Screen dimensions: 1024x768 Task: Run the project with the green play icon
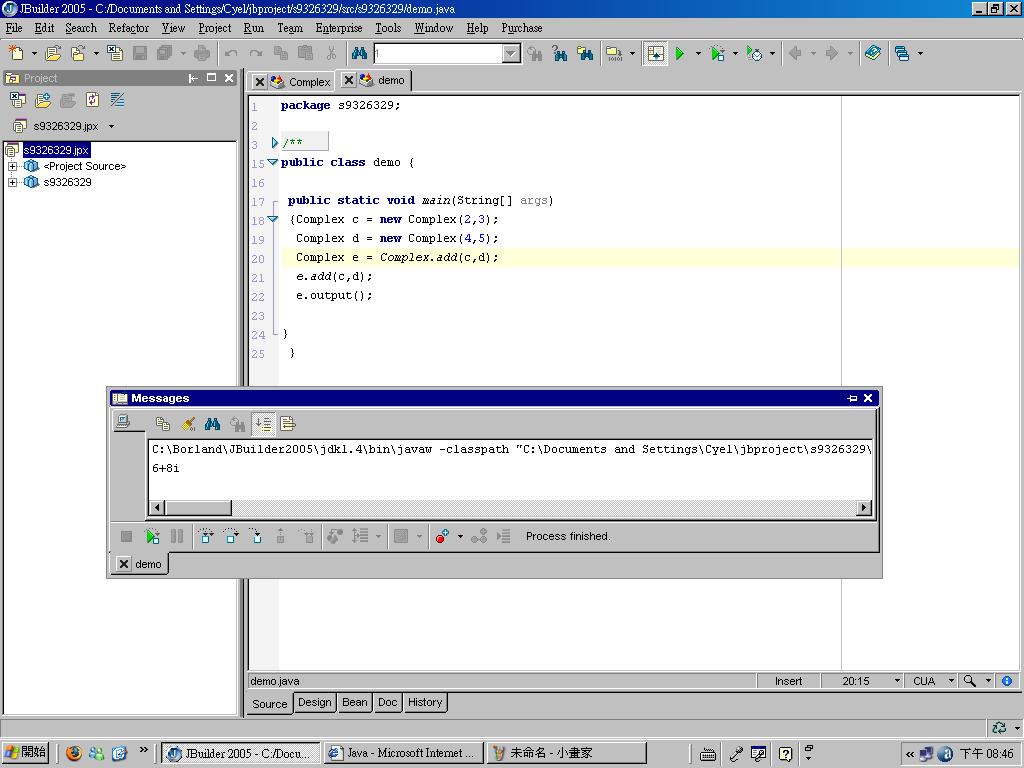click(x=680, y=53)
